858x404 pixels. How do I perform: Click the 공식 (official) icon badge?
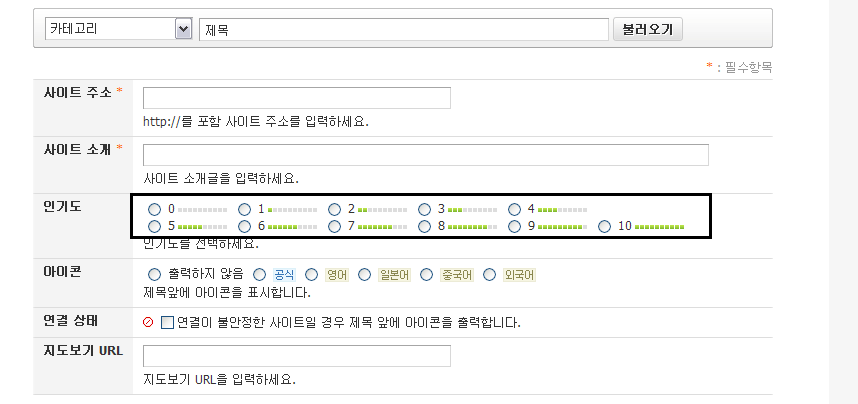tap(284, 274)
